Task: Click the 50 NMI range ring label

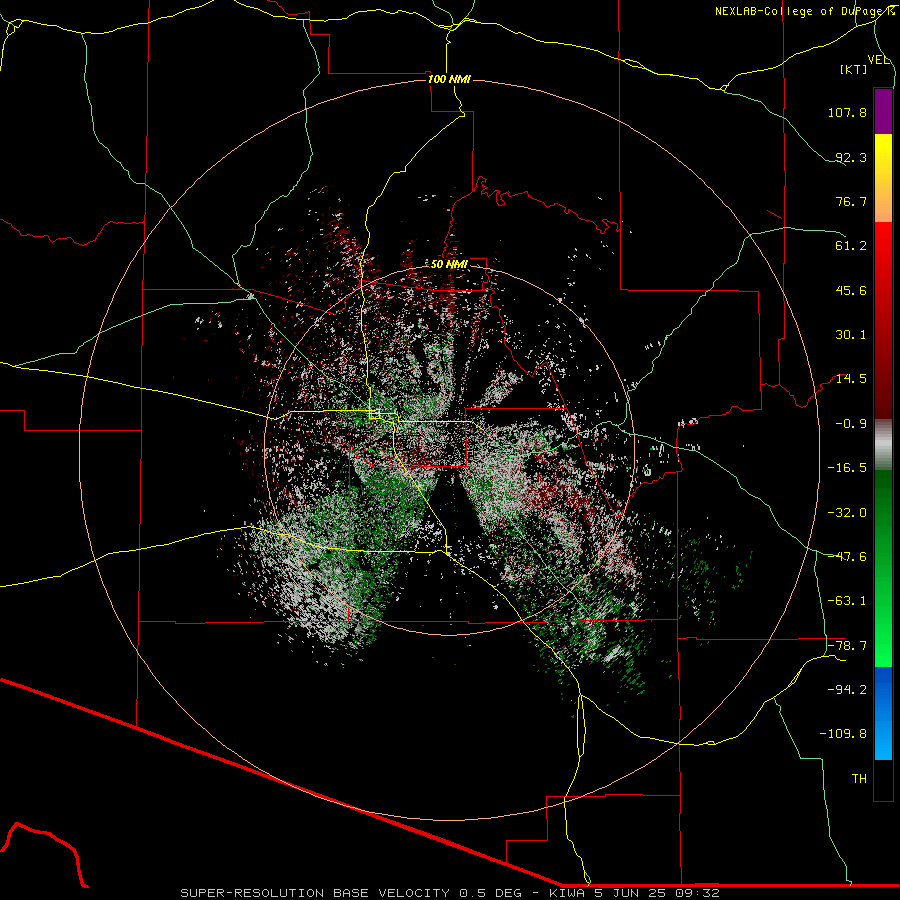Action: pos(449,264)
